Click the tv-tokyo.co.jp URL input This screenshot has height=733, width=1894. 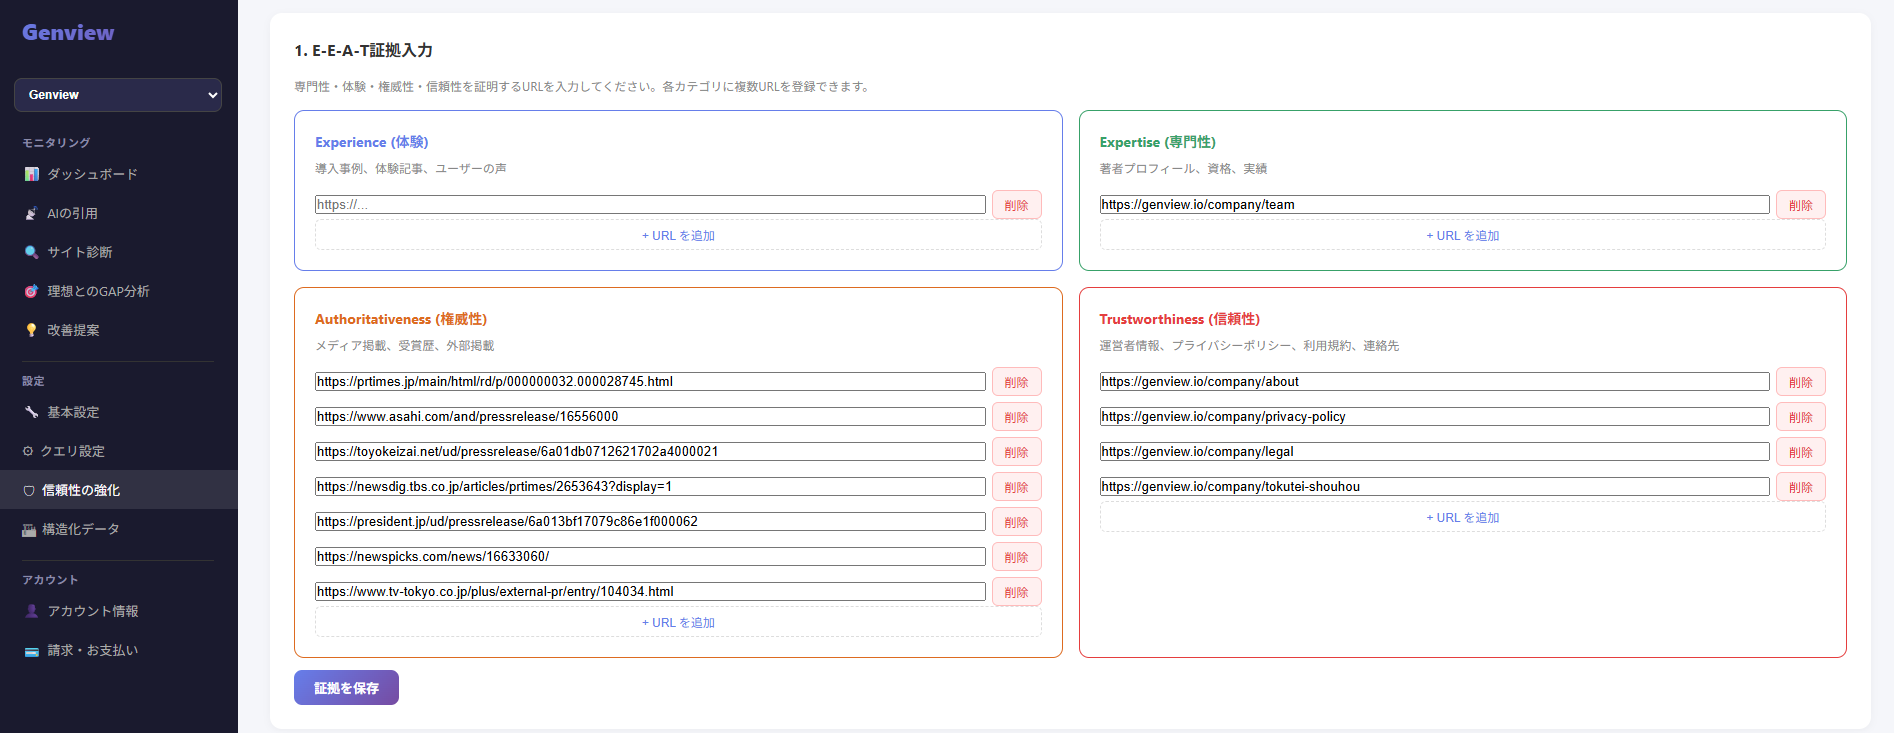(650, 592)
